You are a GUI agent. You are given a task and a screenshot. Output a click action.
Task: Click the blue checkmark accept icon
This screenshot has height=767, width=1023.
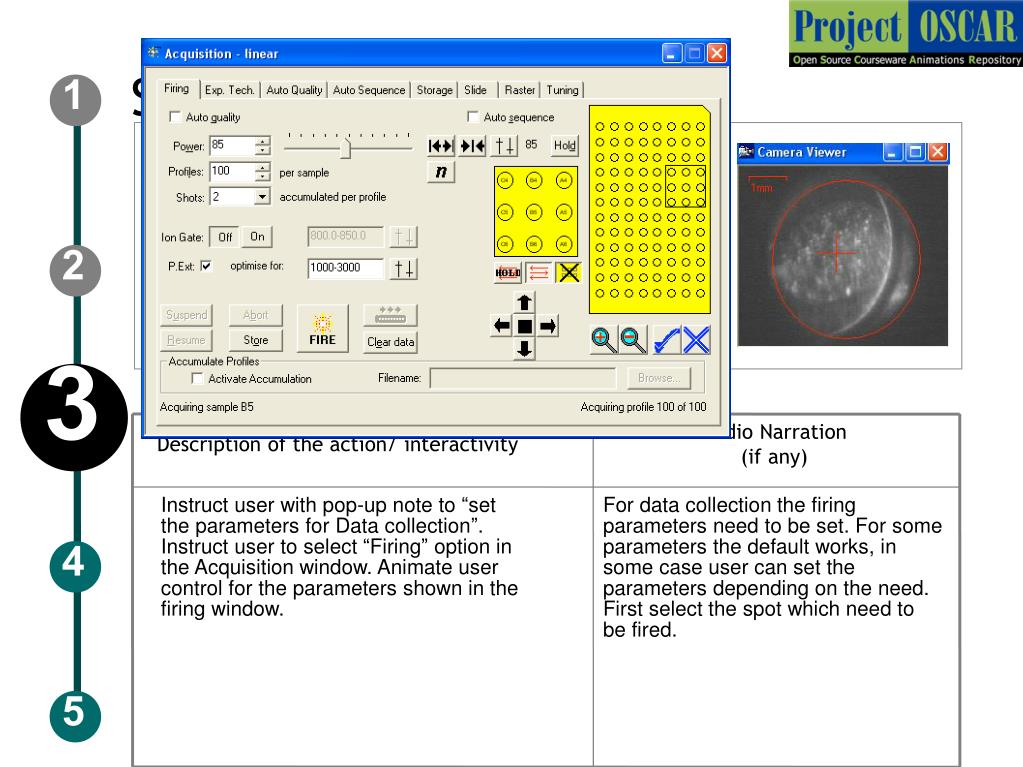coord(666,340)
